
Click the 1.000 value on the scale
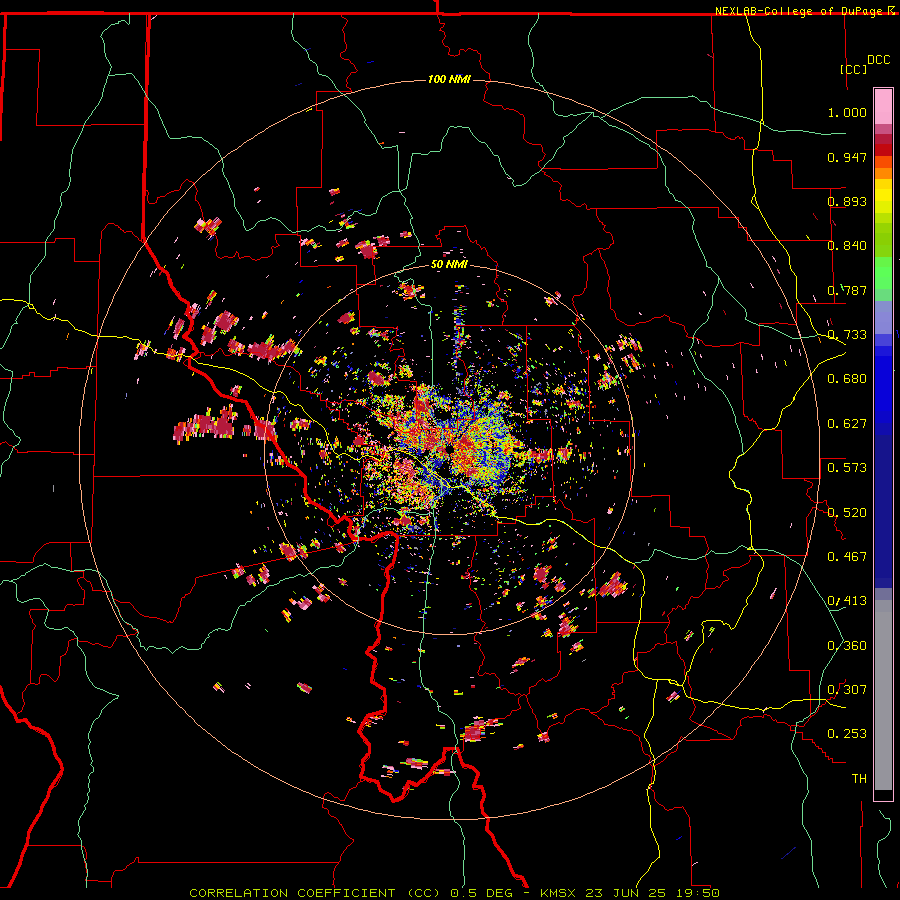click(847, 112)
